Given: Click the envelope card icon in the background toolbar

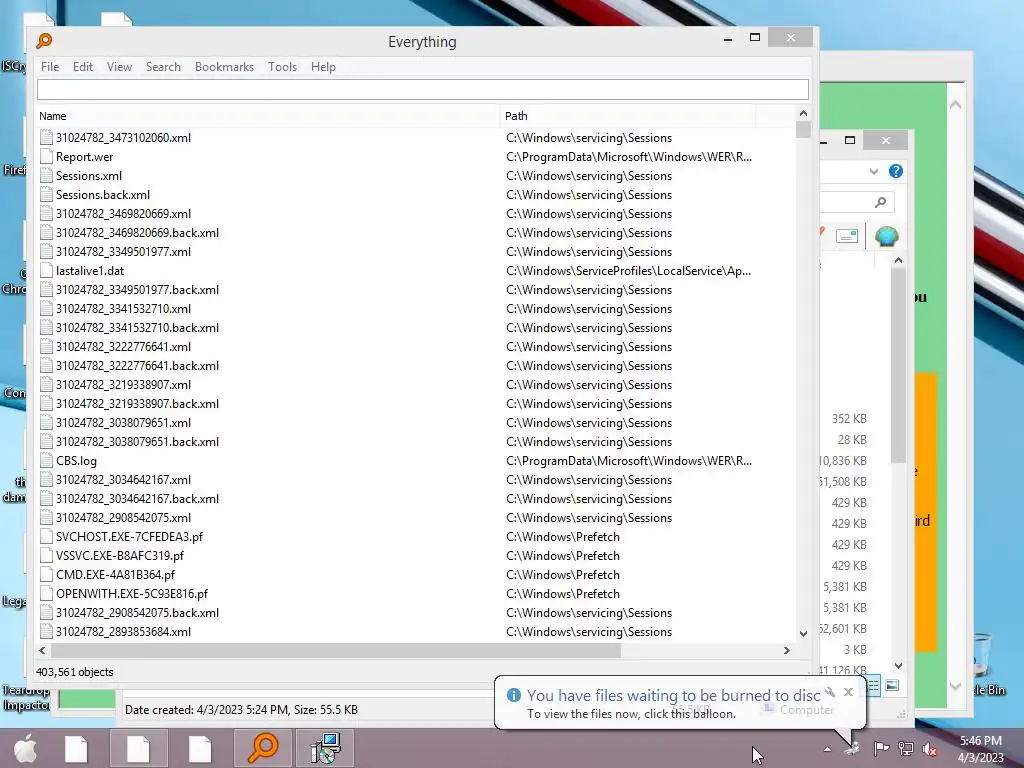Looking at the screenshot, I should point(847,236).
